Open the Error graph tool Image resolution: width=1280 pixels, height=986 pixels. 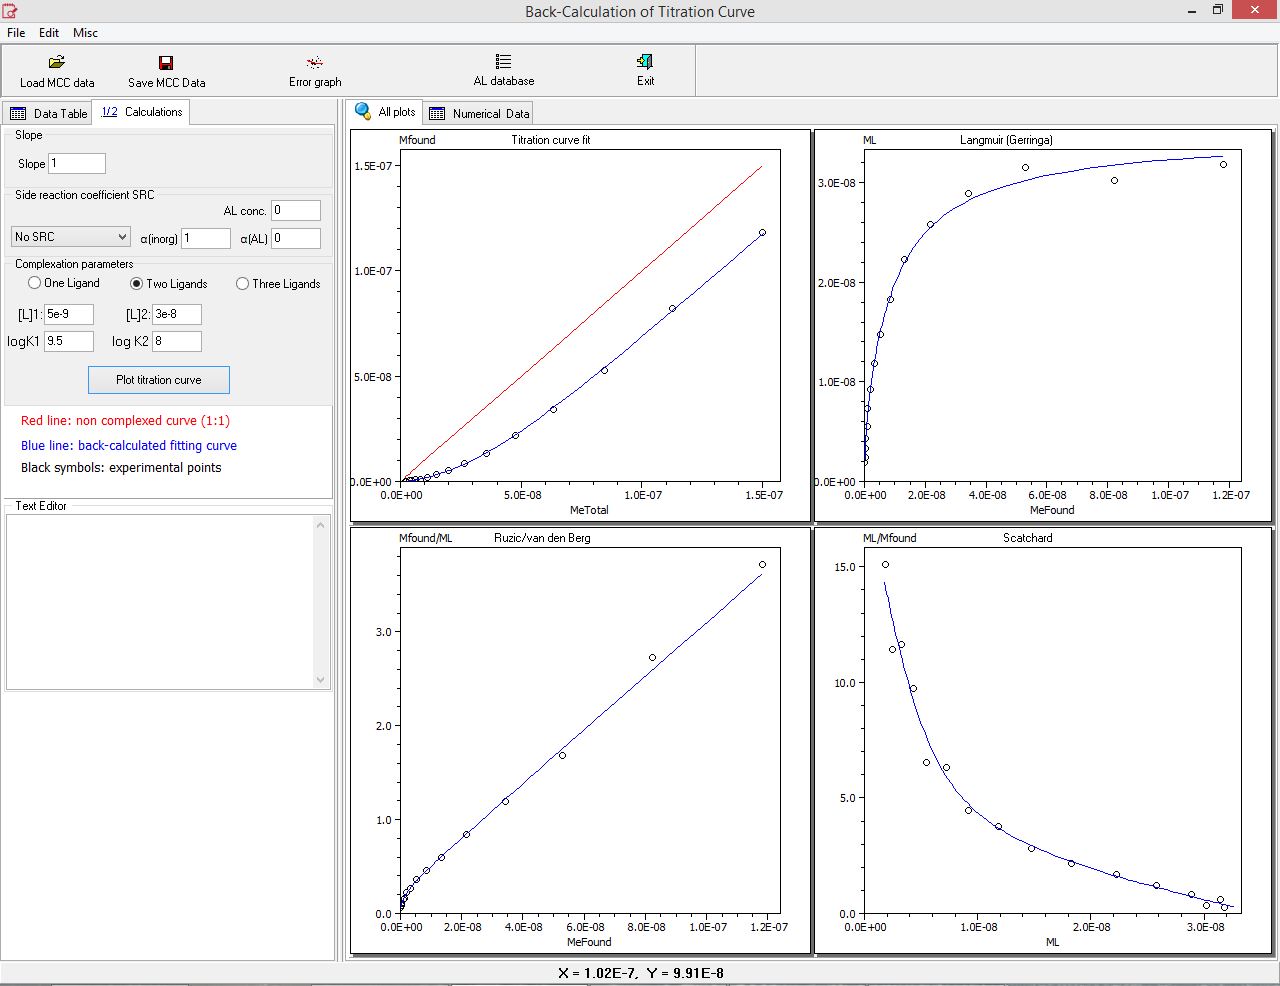315,63
